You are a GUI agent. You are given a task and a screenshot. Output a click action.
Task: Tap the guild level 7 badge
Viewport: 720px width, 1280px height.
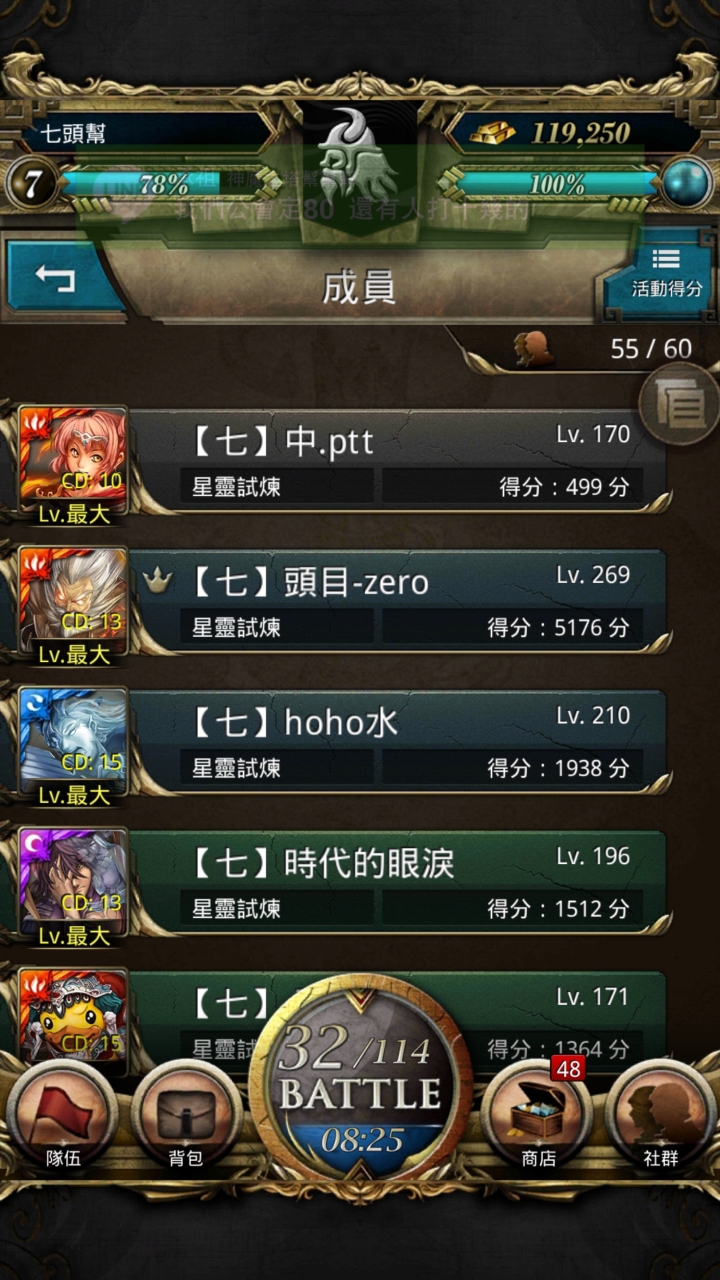31,185
